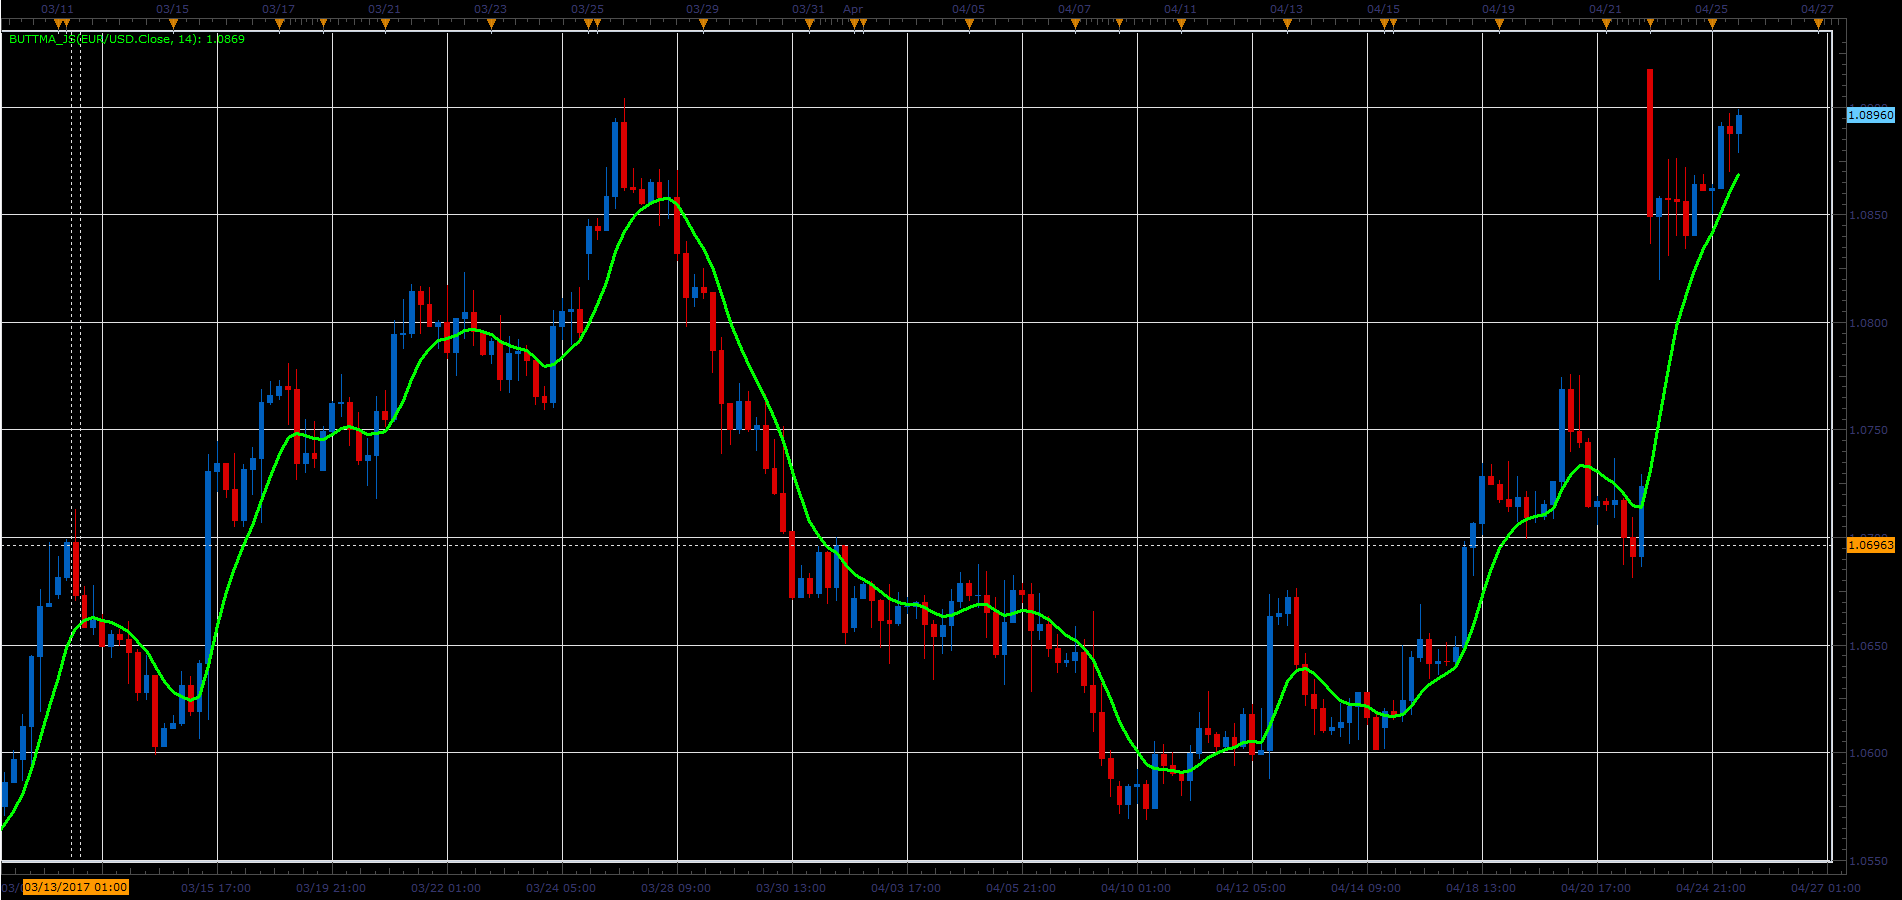Click bottom axis time 04/14 09:00

click(x=1366, y=888)
